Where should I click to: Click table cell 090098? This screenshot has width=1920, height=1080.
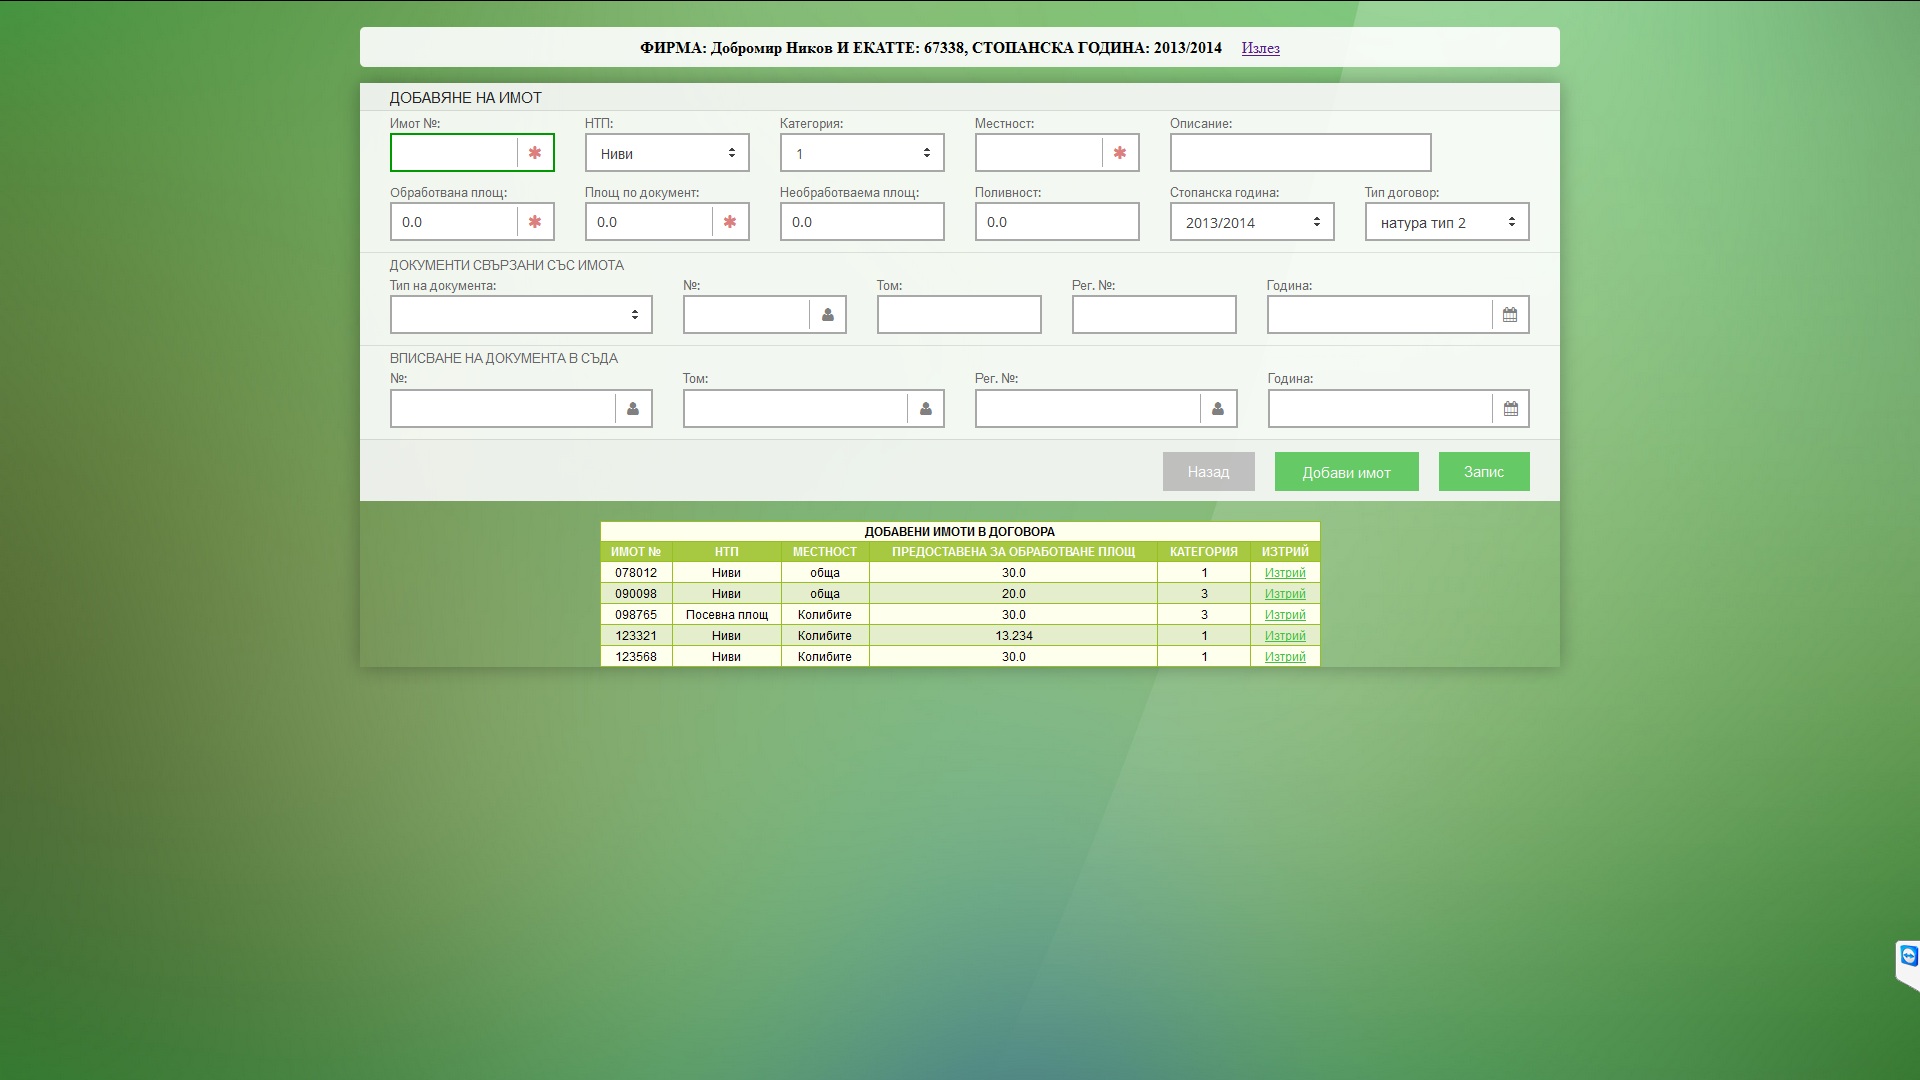[636, 594]
